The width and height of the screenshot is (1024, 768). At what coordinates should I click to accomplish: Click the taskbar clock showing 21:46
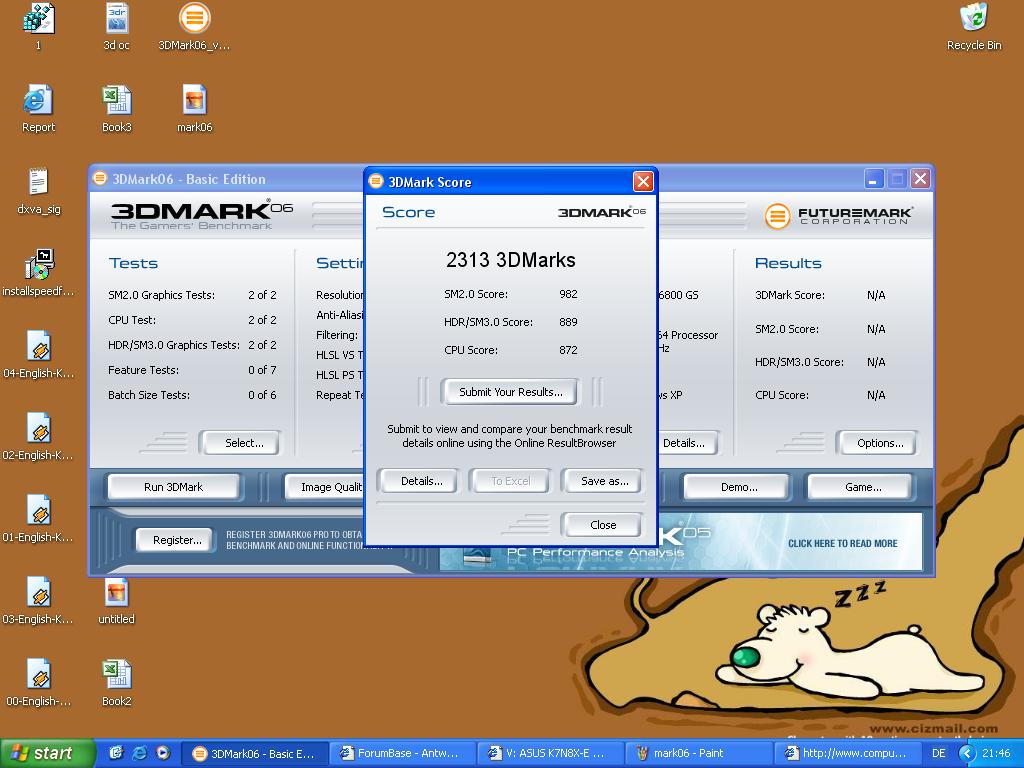(x=996, y=753)
